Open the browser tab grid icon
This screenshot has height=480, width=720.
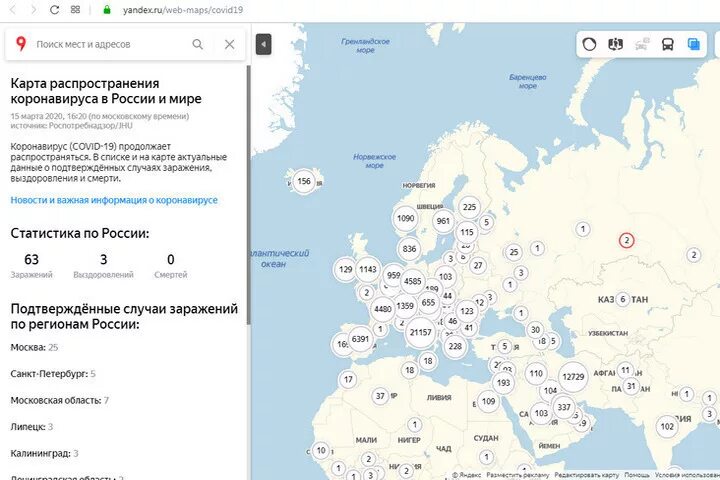pyautogui.click(x=75, y=10)
